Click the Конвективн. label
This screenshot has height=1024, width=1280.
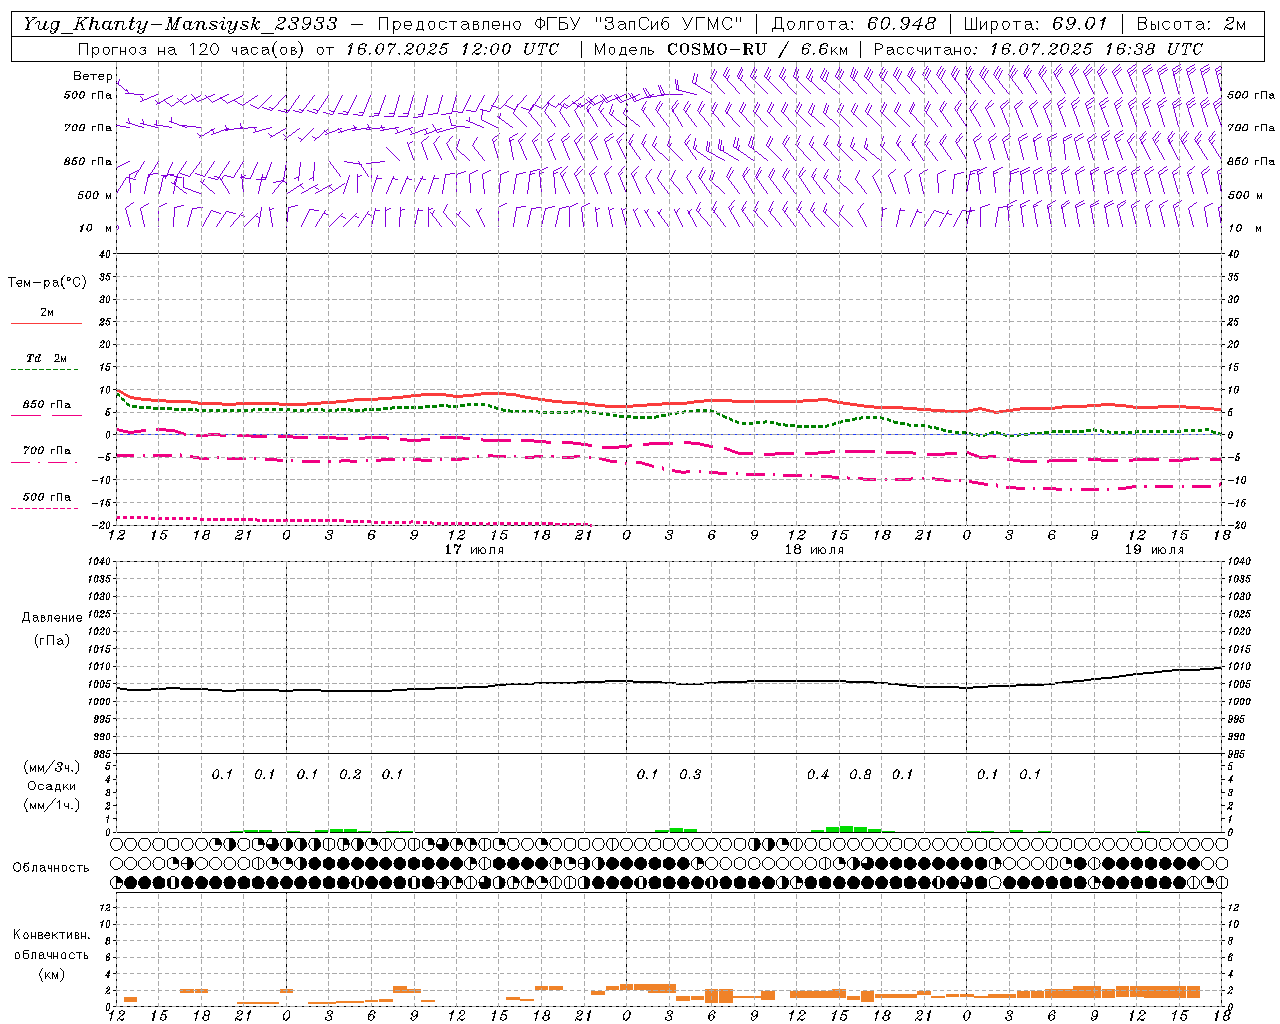[51, 935]
